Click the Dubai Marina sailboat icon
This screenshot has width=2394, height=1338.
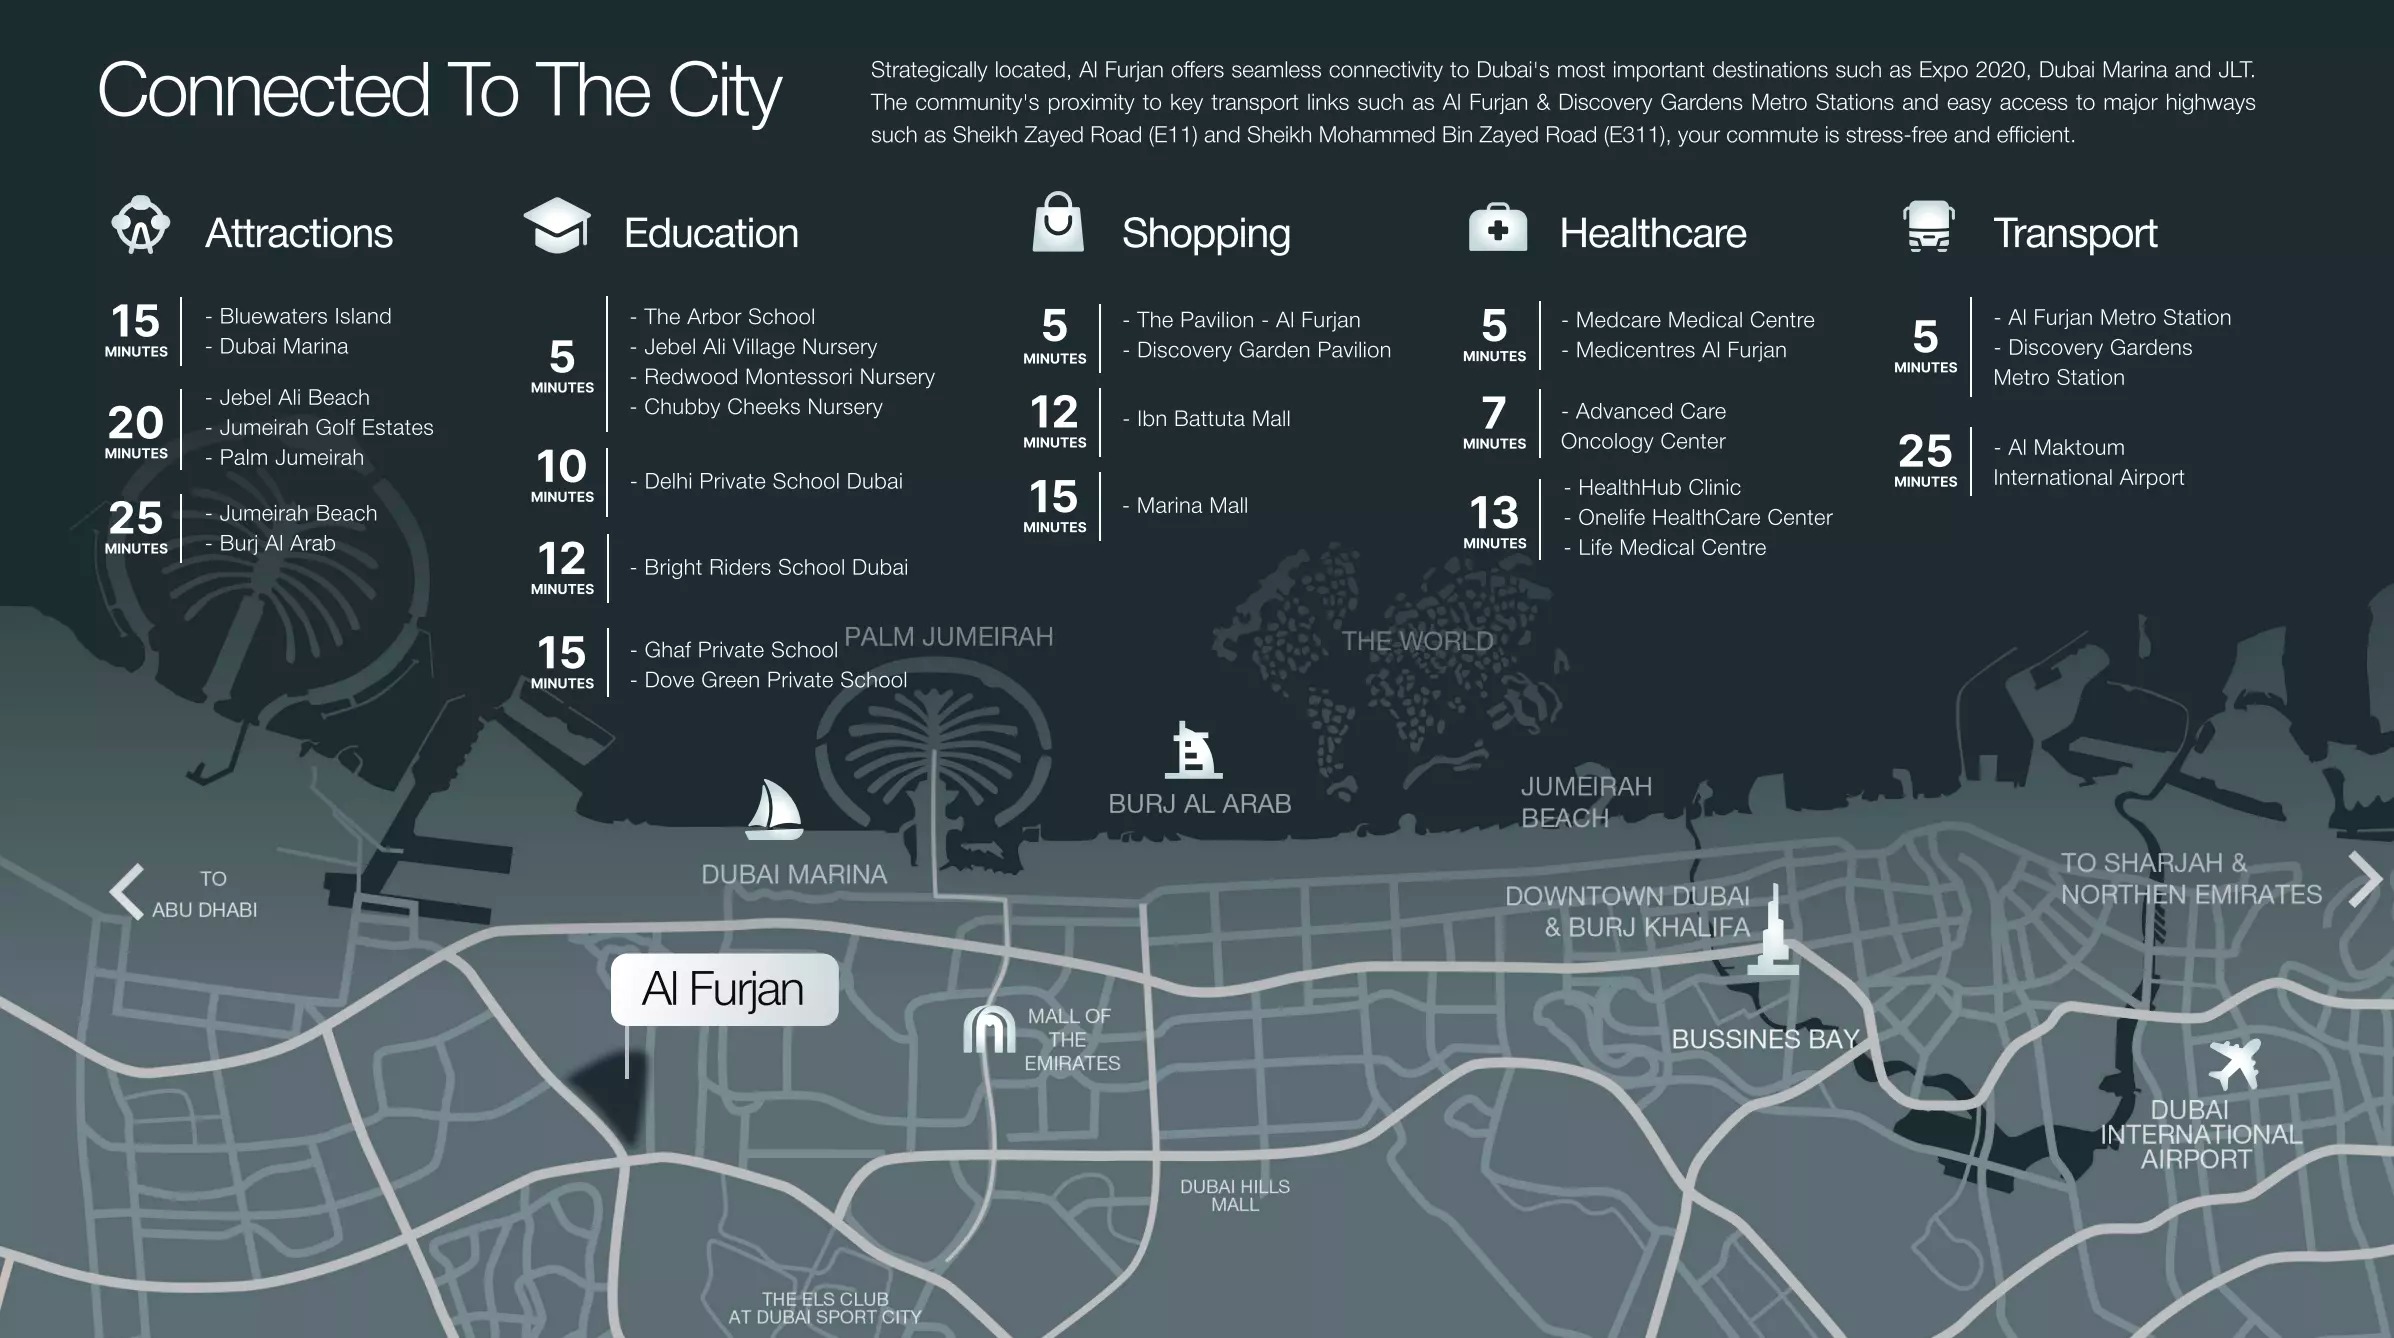pos(774,810)
